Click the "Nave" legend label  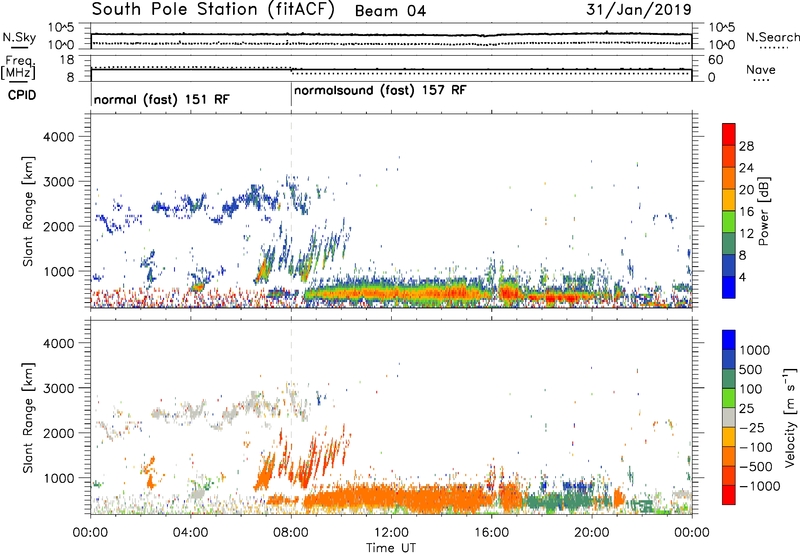coord(761,70)
